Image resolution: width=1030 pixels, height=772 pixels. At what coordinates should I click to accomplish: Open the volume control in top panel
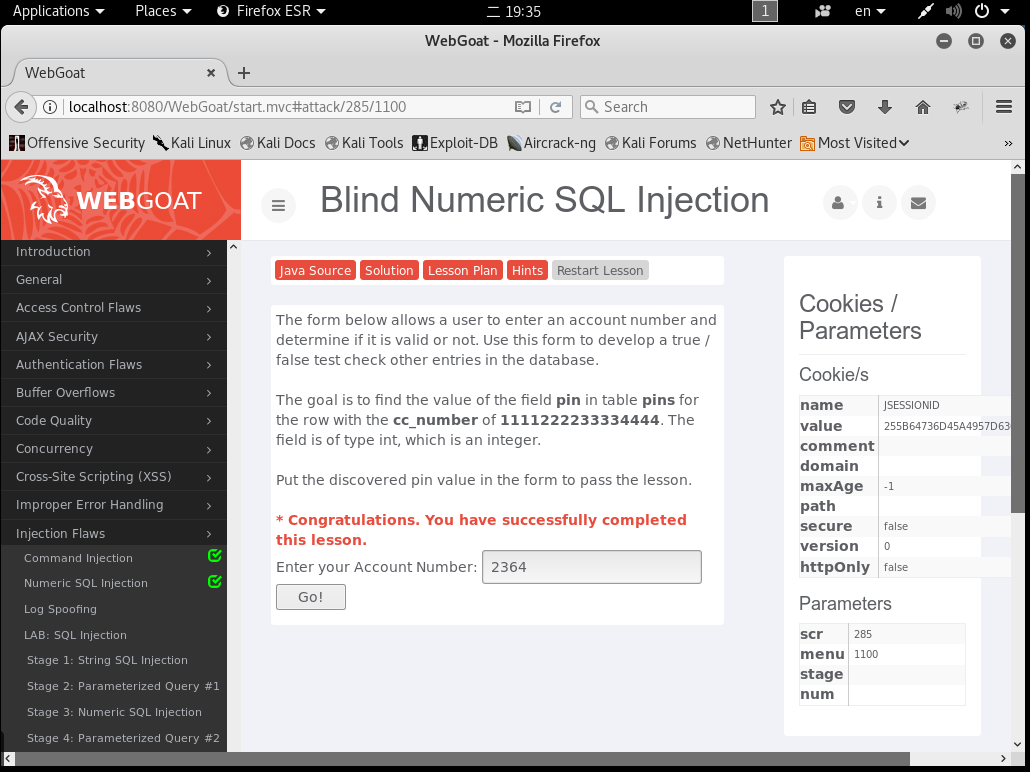953,11
